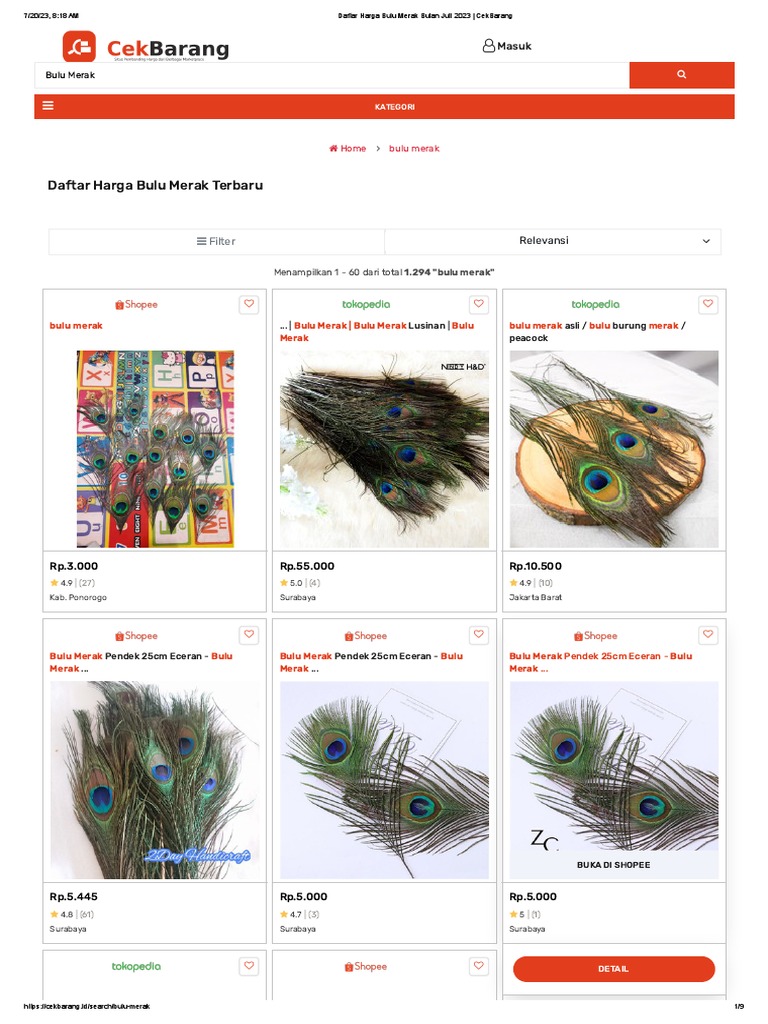768x1024 pixels.
Task: Click the 2Day Handicraft feather thumbnail
Action: pyautogui.click(x=155, y=780)
